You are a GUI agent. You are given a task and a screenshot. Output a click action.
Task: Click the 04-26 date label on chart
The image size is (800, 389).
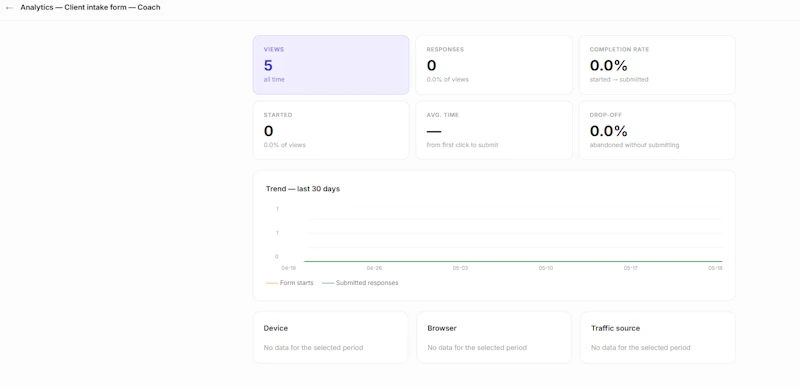[x=374, y=268]
